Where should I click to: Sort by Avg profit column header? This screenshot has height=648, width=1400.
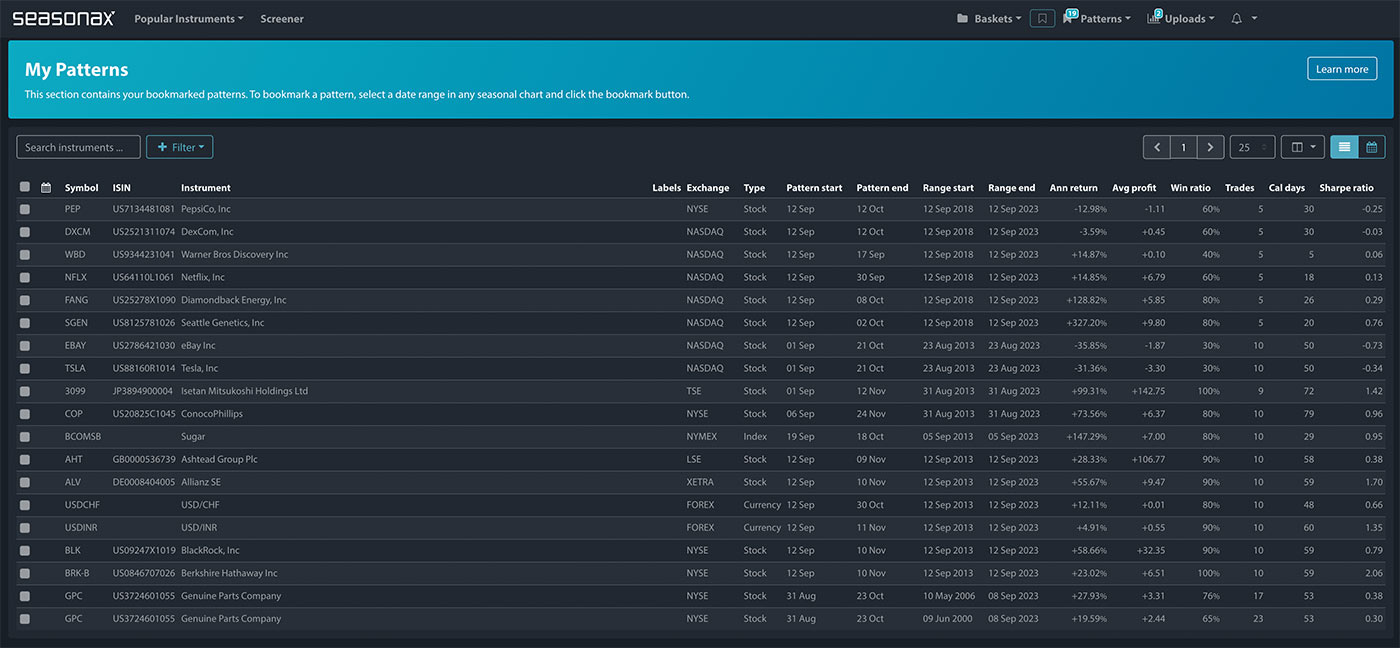point(1134,187)
